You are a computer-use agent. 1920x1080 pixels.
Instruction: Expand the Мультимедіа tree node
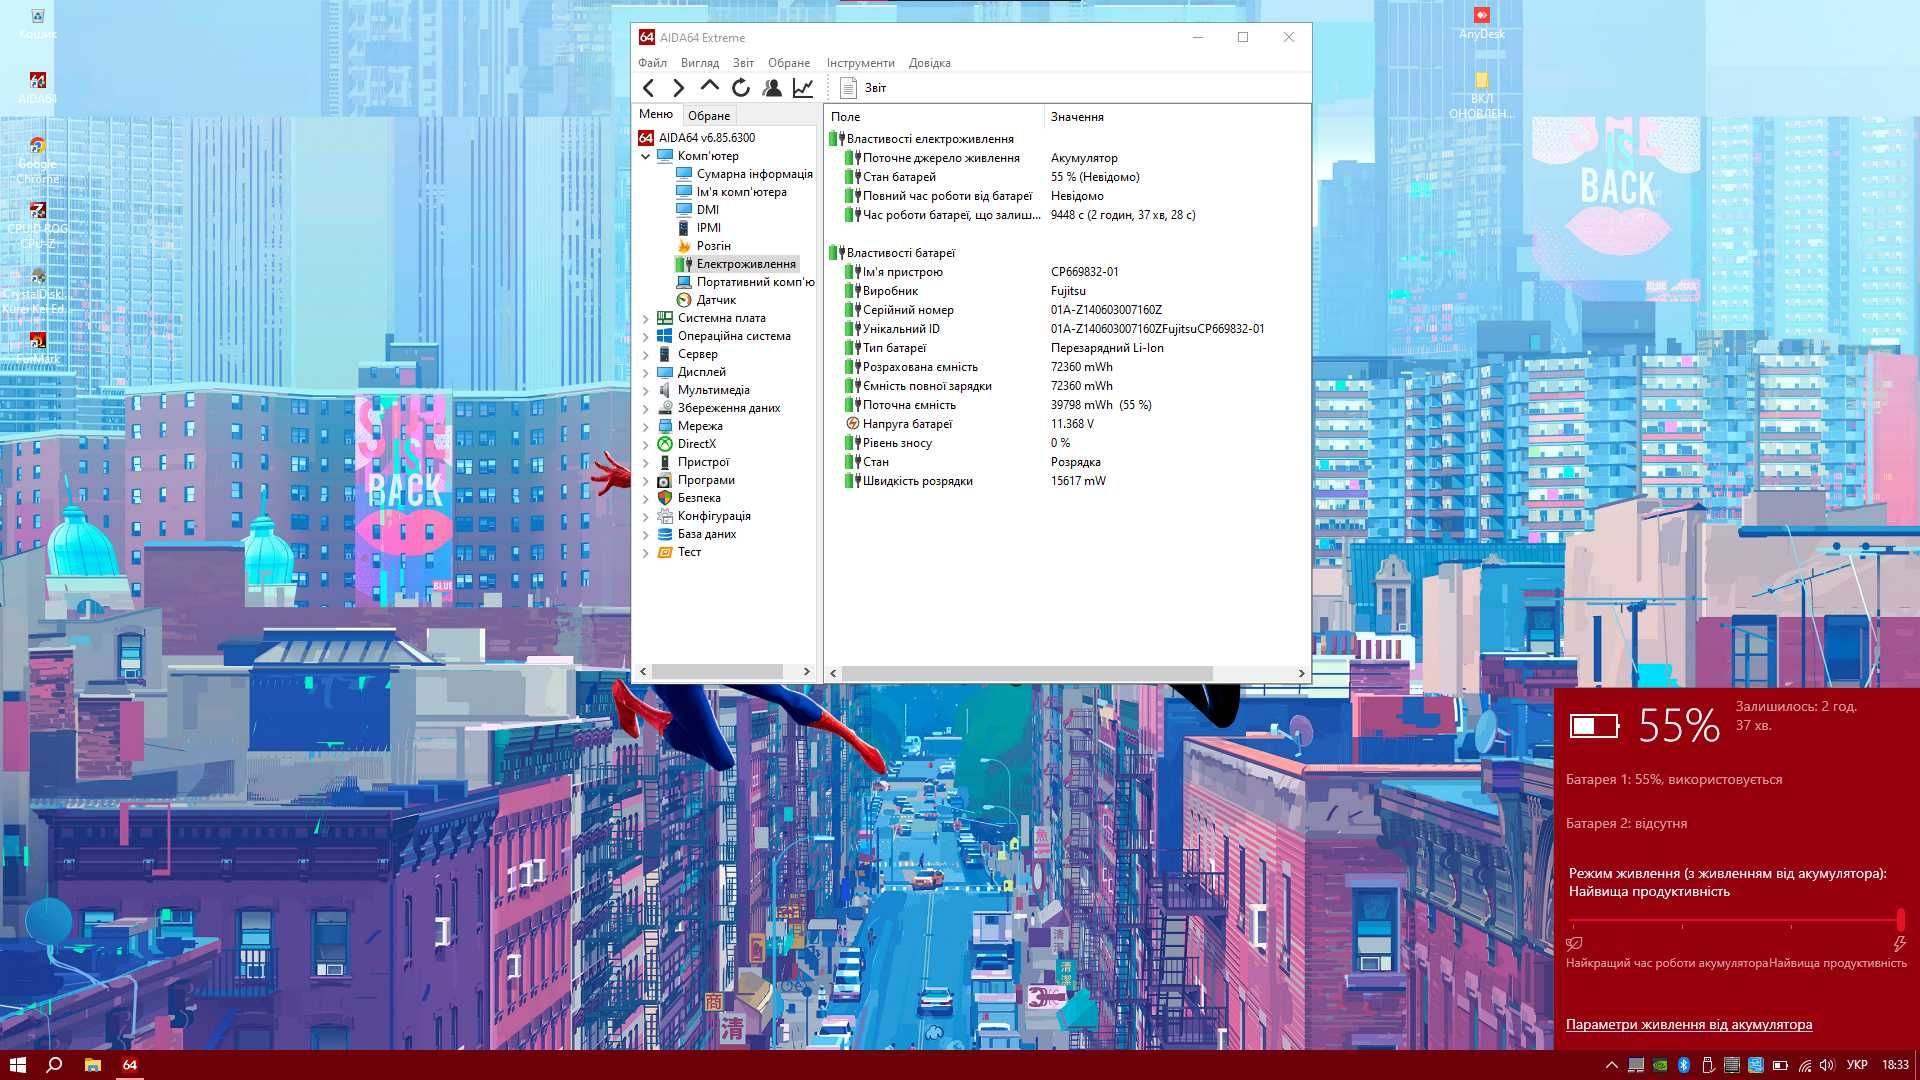point(645,390)
